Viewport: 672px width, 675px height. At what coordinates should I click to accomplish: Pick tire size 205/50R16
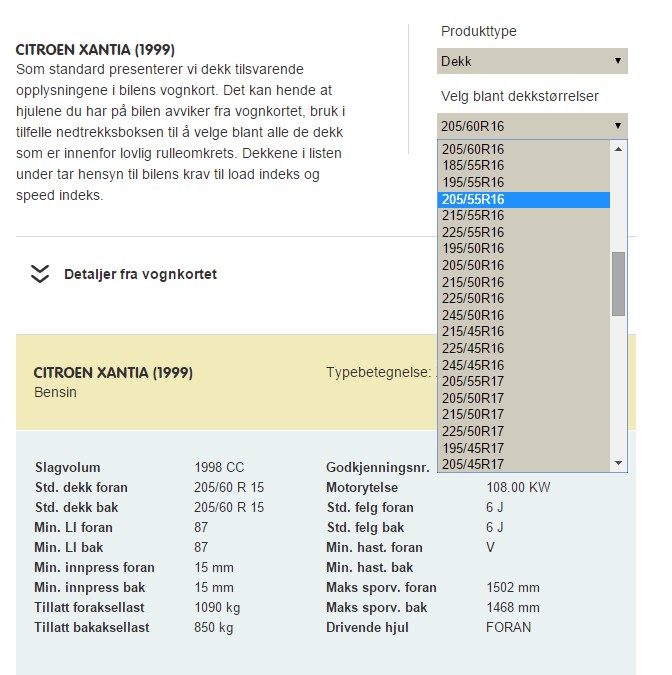coord(523,265)
